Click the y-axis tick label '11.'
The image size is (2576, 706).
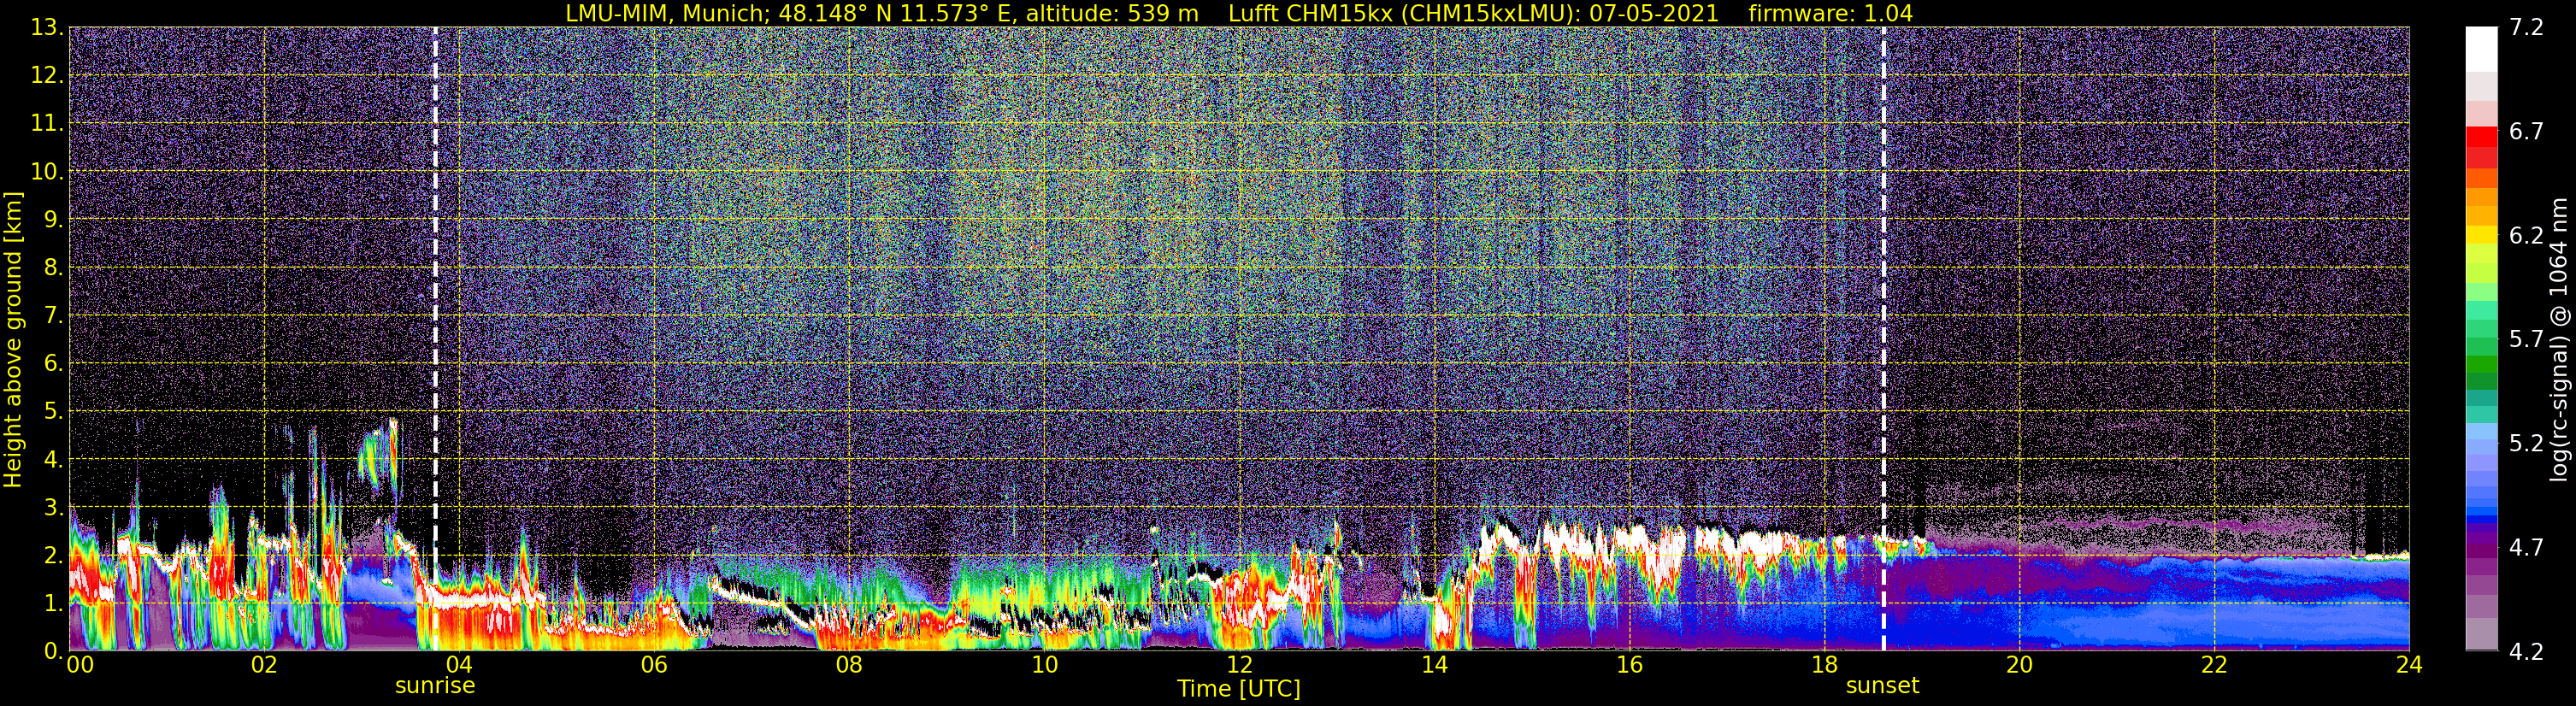pyautogui.click(x=47, y=124)
